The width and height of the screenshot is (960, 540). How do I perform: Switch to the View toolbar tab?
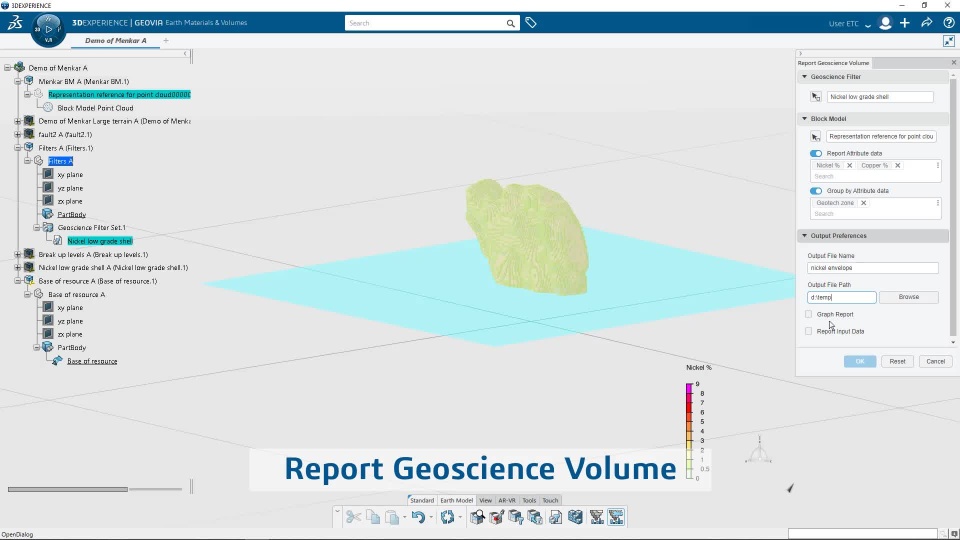(486, 500)
